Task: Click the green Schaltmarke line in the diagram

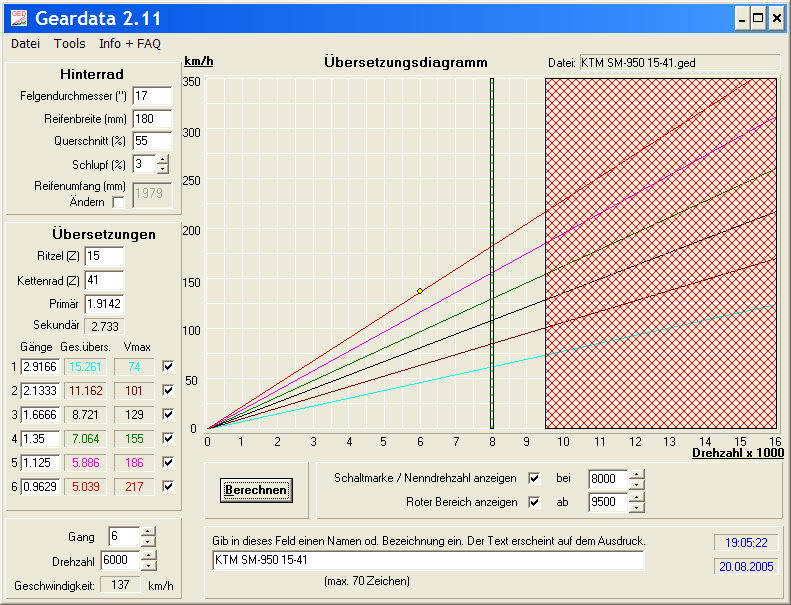Action: click(492, 250)
